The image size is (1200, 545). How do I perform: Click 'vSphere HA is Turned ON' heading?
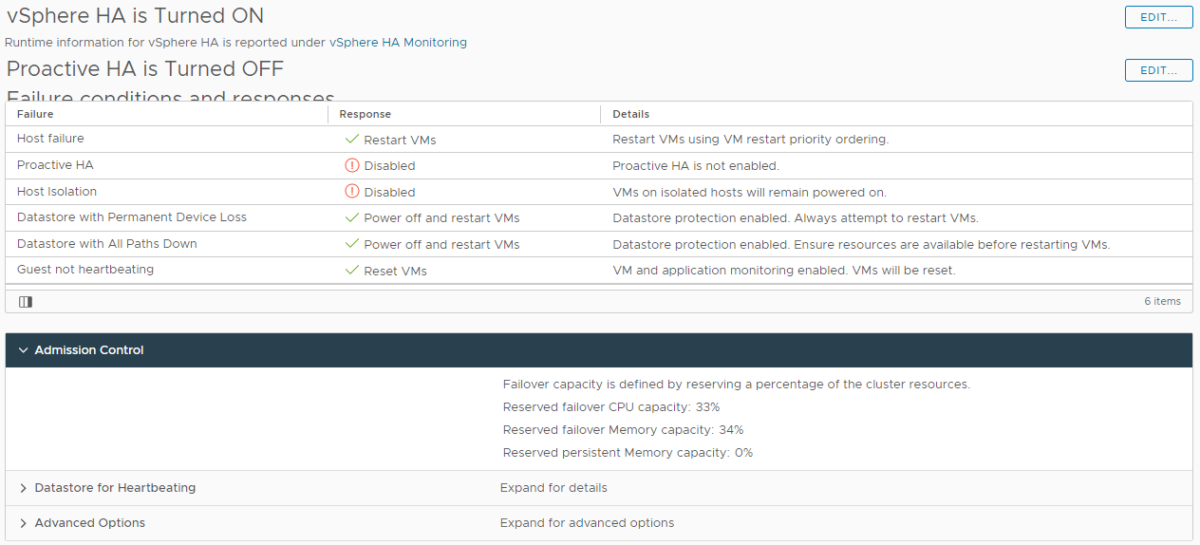coord(135,16)
